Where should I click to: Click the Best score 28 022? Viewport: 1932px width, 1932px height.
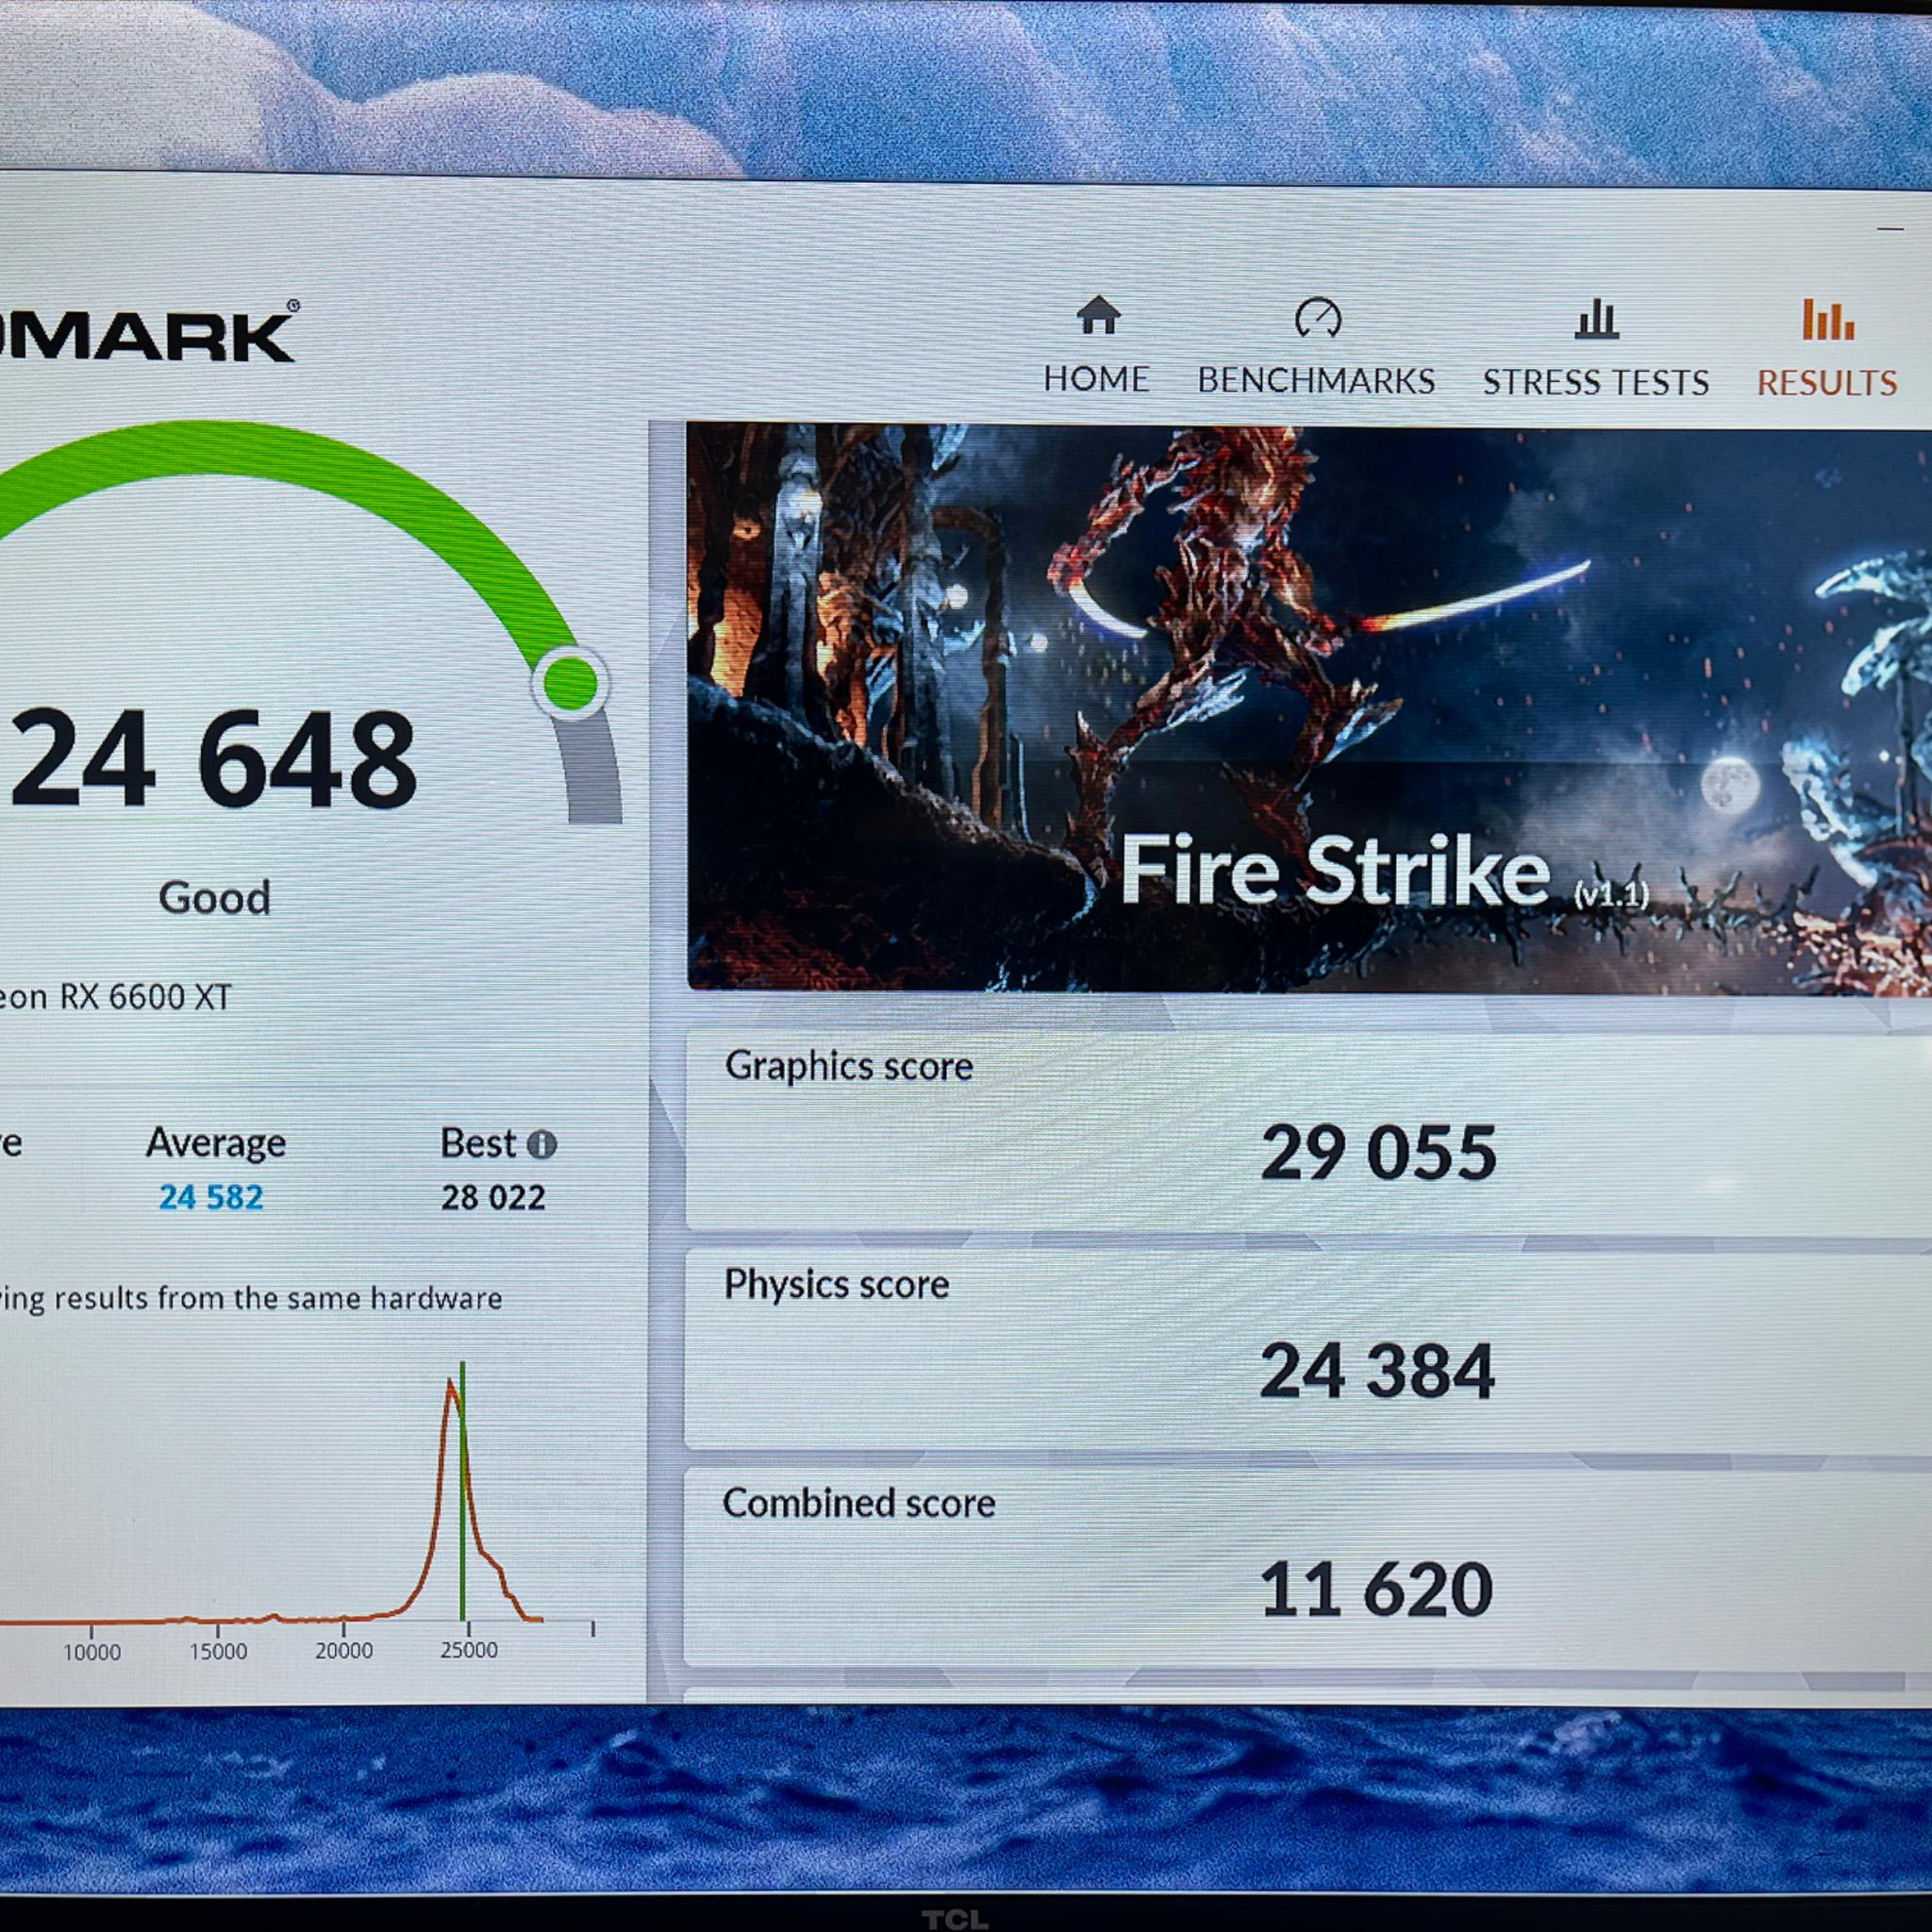493,1197
